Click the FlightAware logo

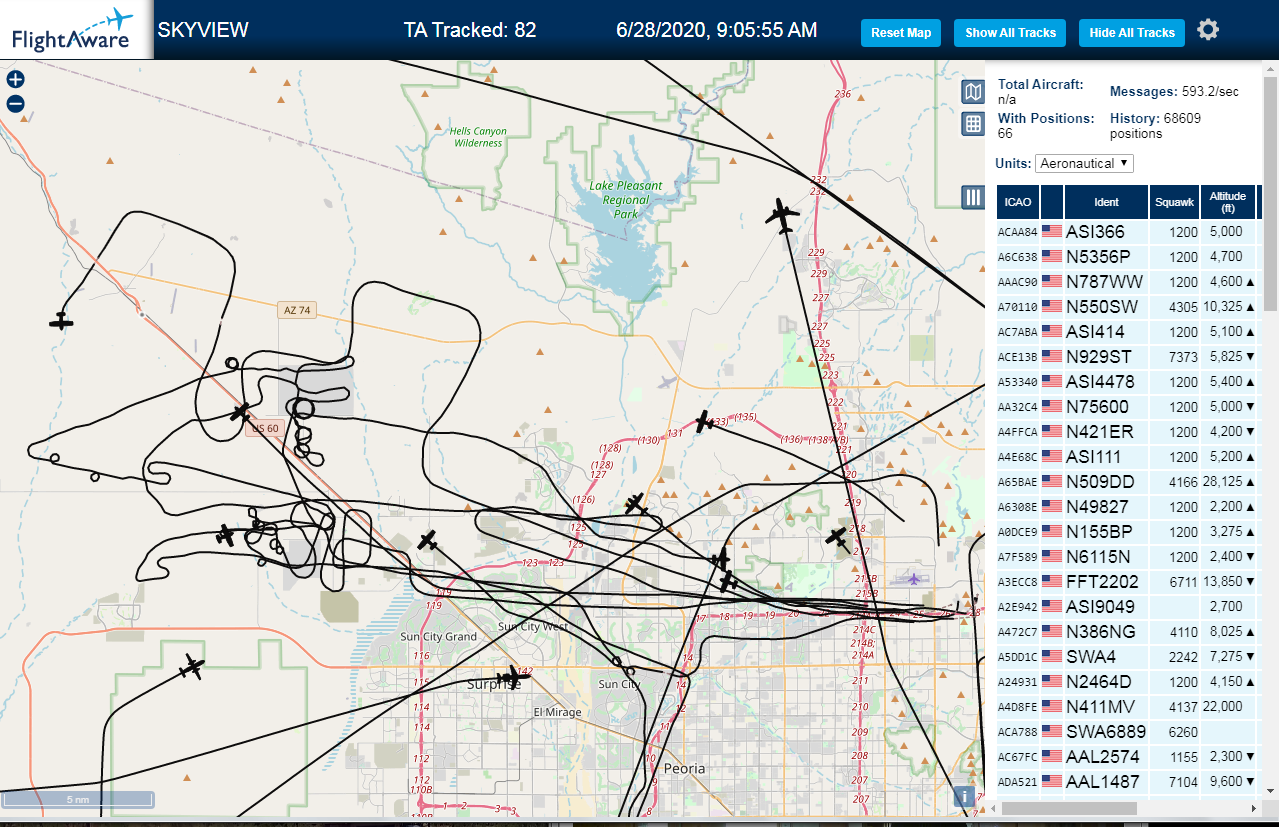[x=76, y=30]
